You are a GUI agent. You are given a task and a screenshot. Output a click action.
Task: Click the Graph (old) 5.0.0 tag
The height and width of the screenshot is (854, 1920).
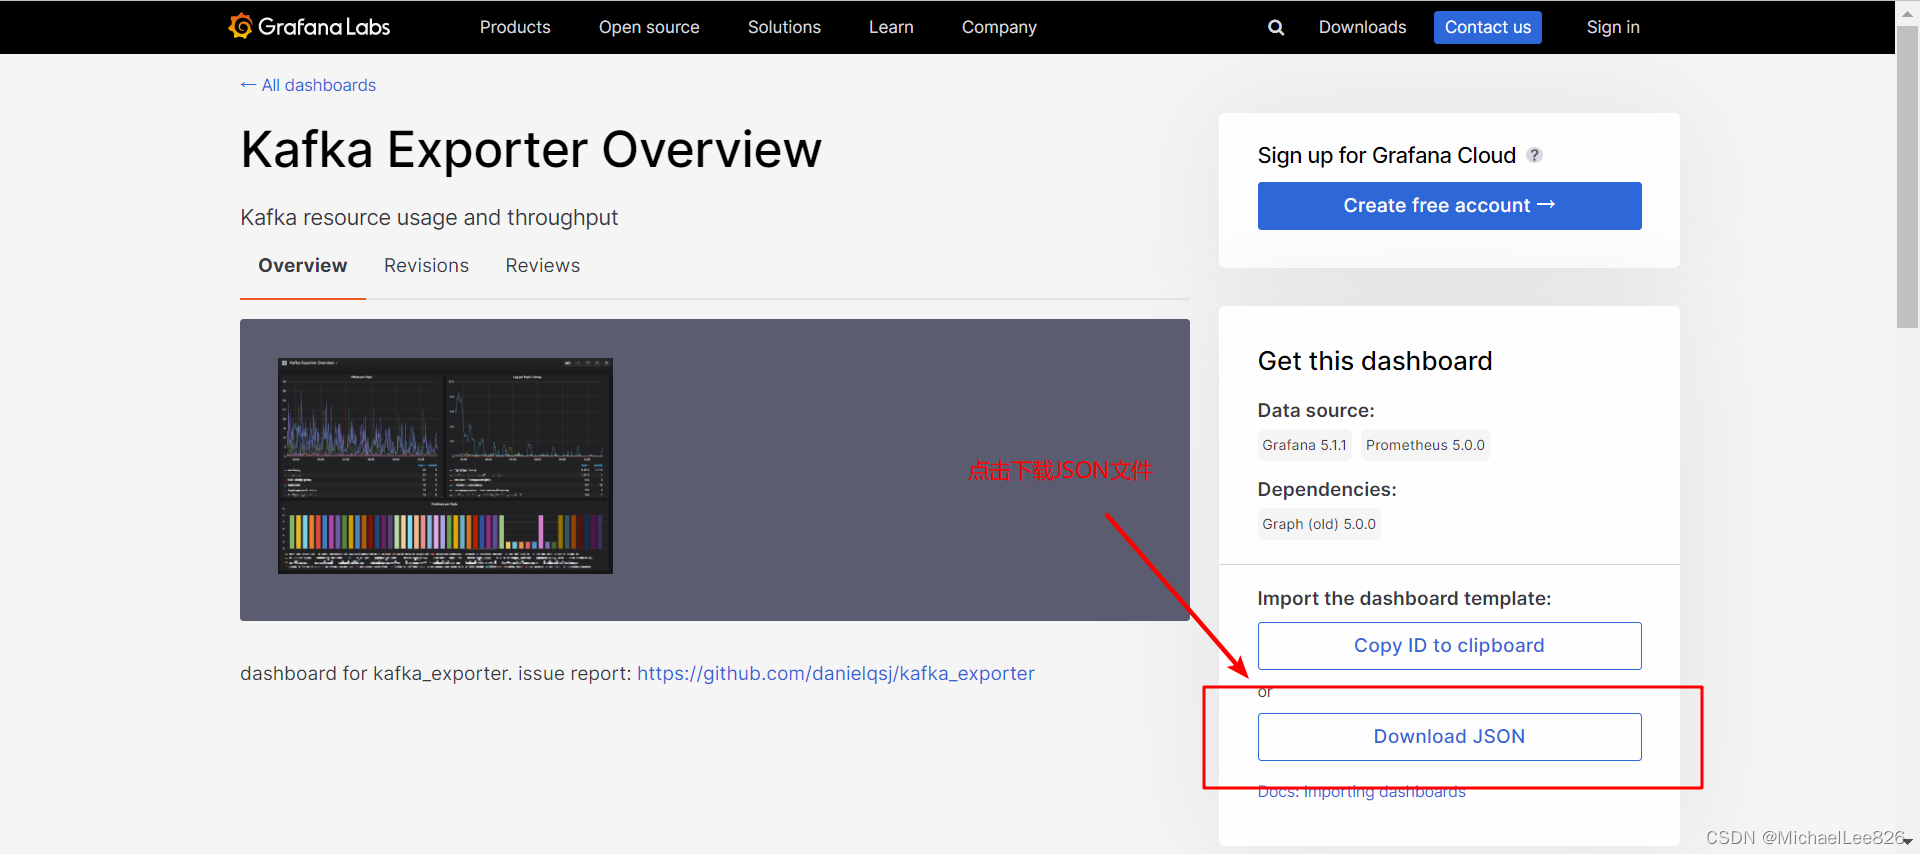[1319, 524]
